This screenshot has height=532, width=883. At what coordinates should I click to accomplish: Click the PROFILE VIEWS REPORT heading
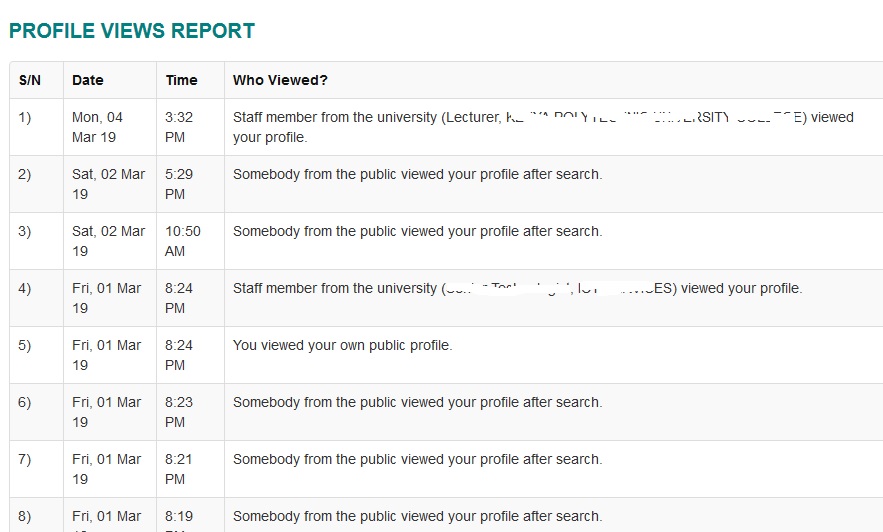coord(132,30)
